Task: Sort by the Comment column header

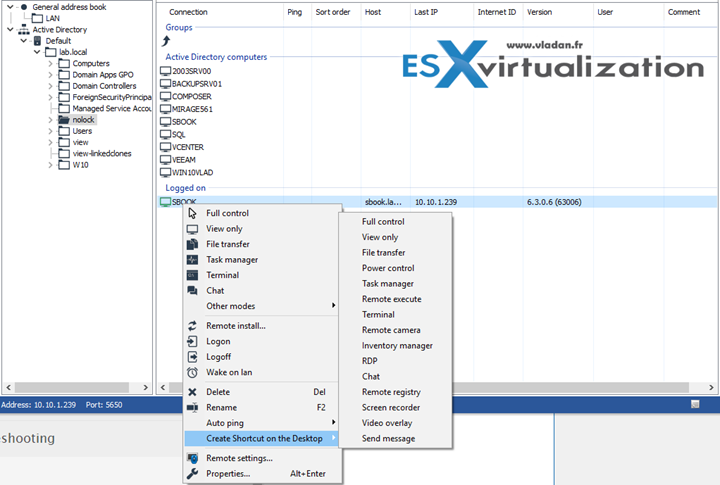Action: tap(684, 12)
